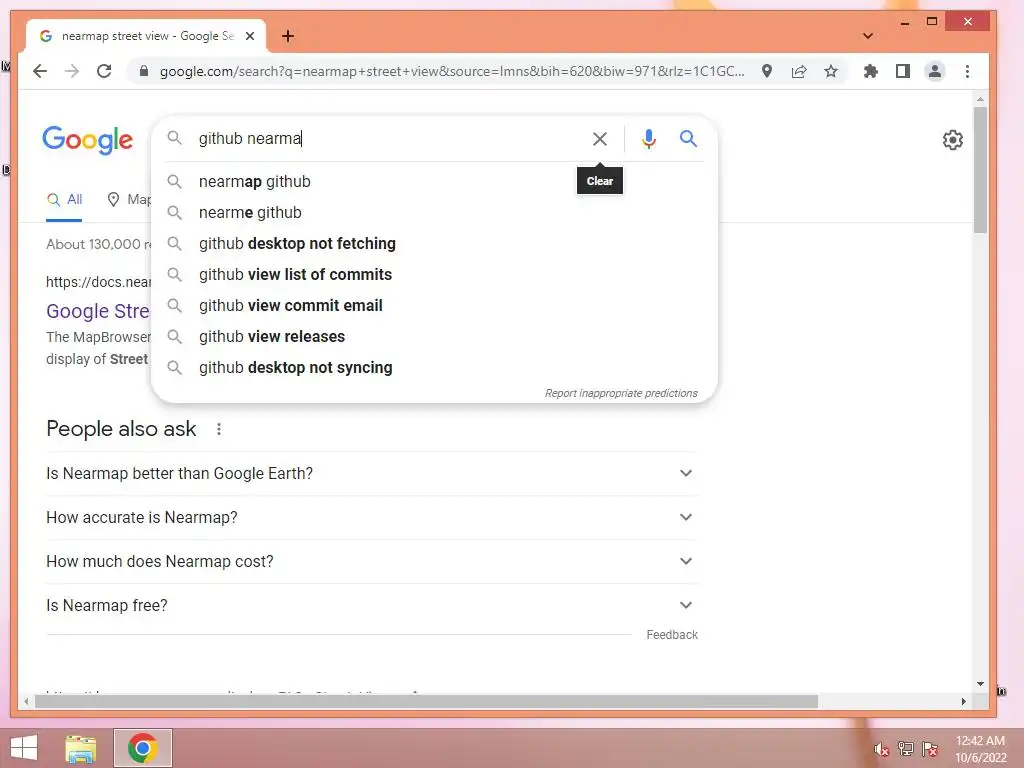
Task: Submit search with blue magnifier icon
Action: coord(688,138)
